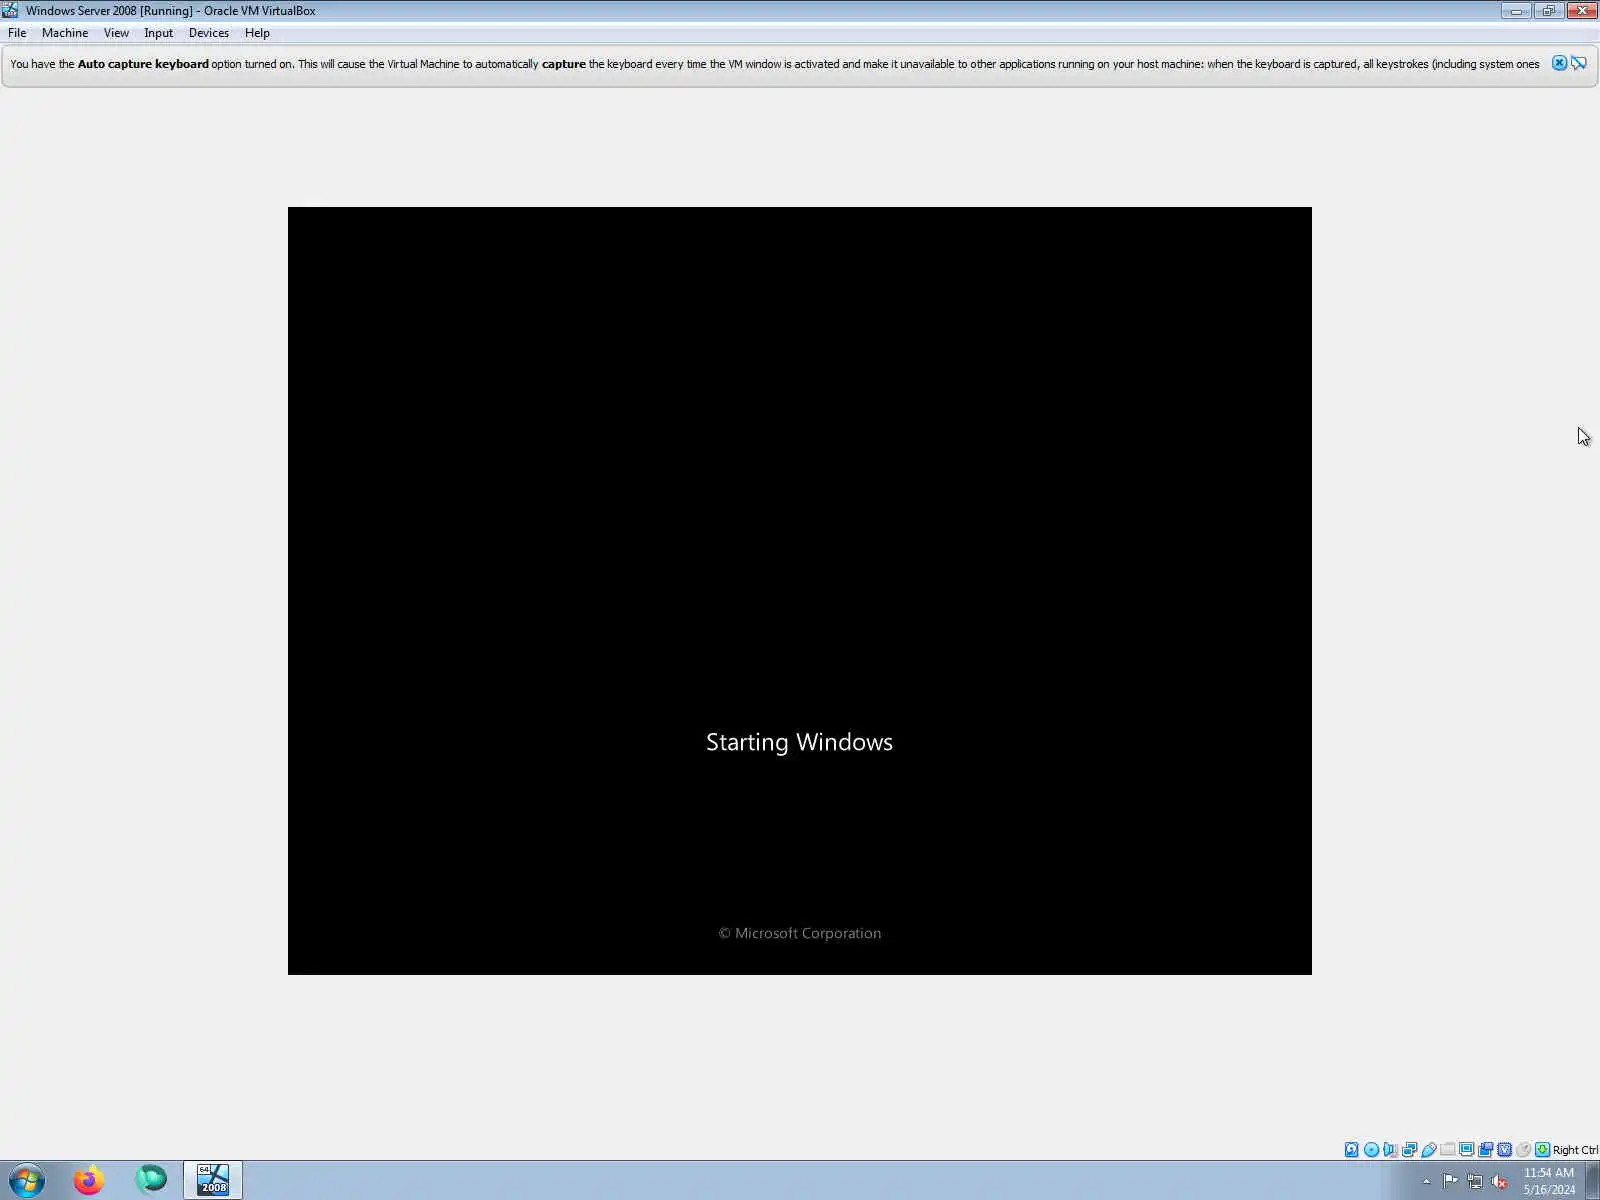
Task: Click the Right Ctrl host key label
Action: [1575, 1150]
